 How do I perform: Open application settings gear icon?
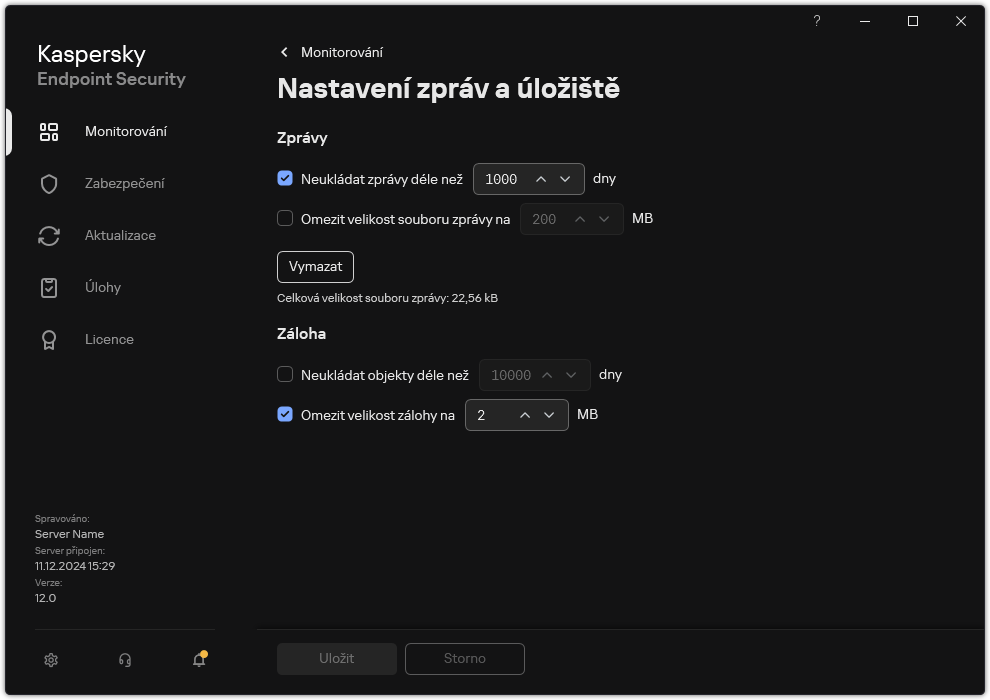tap(50, 660)
